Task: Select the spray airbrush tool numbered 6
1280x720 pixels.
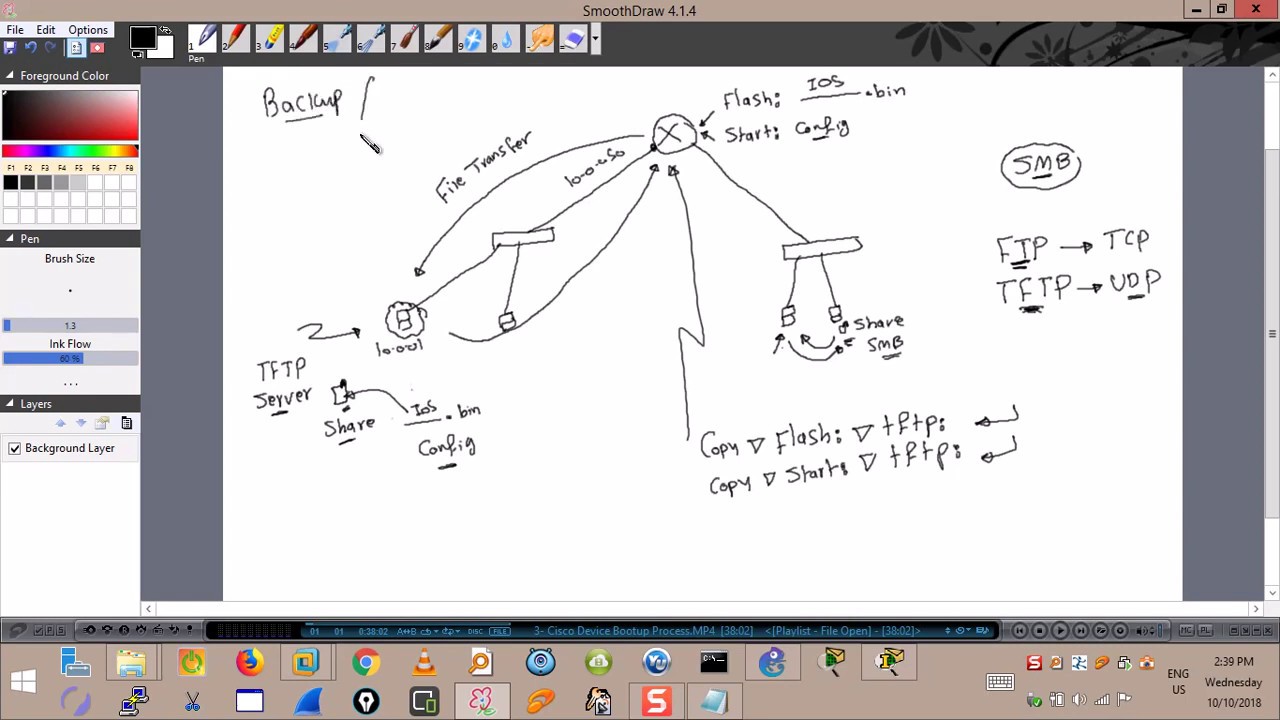Action: pos(372,39)
